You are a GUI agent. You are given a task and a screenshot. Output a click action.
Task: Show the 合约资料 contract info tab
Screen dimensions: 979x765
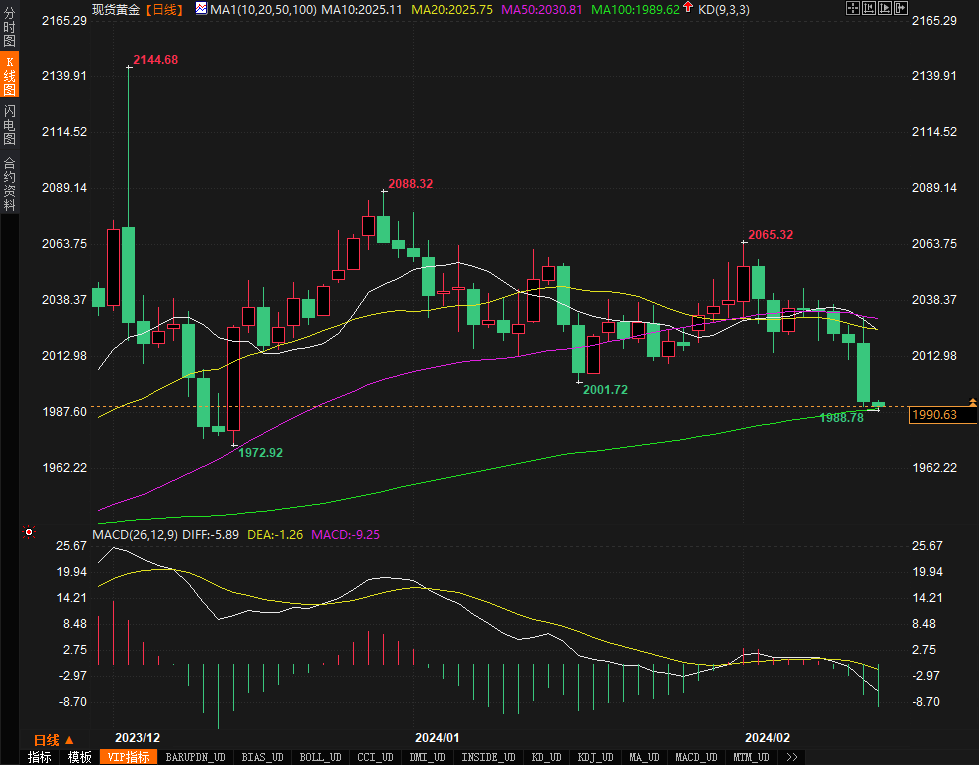10,184
